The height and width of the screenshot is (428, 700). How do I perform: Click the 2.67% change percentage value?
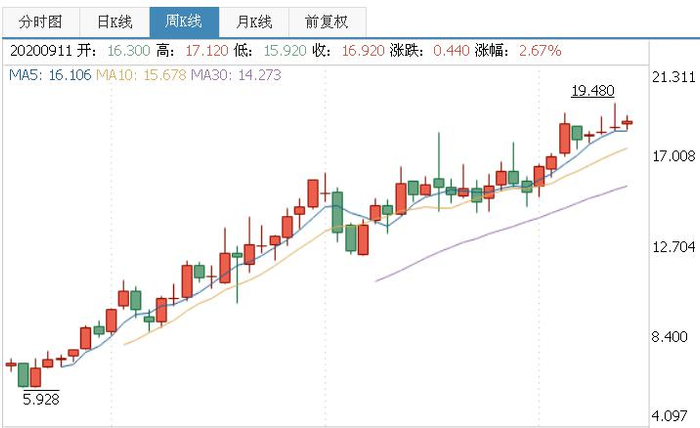540,49
